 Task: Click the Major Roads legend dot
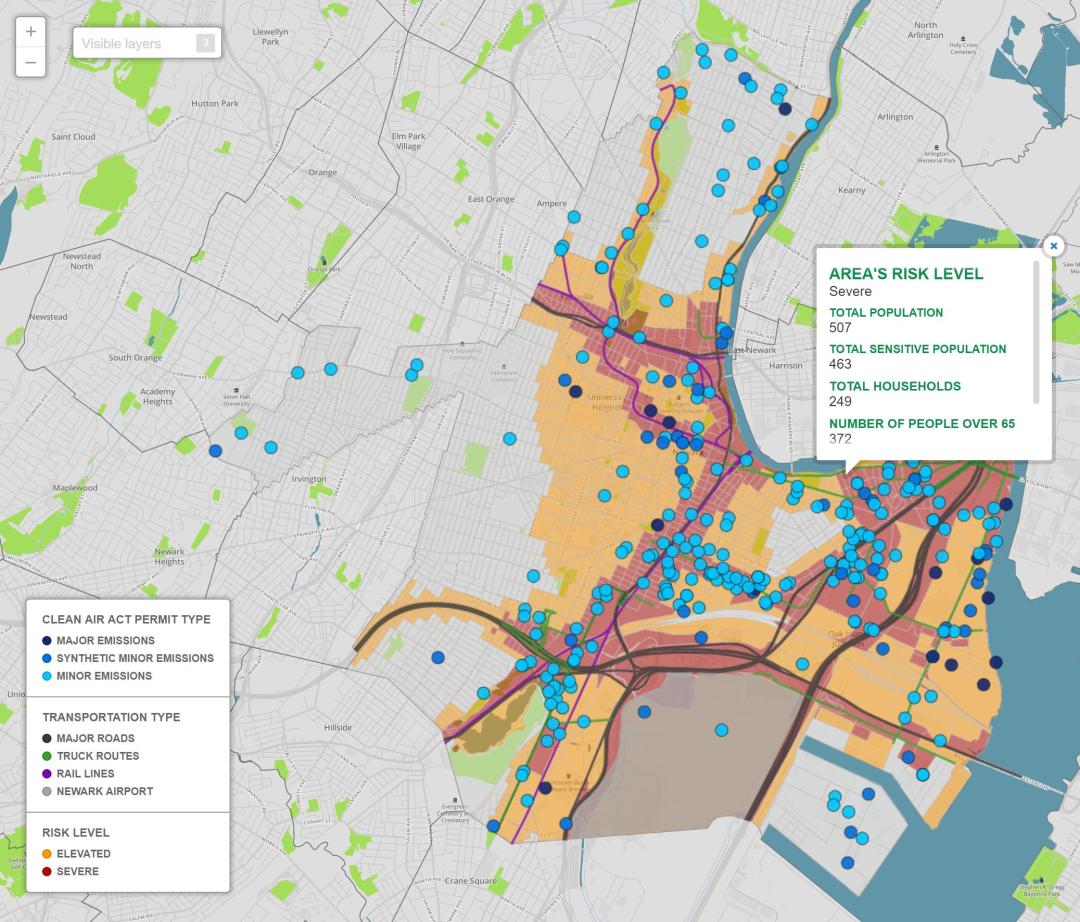pyautogui.click(x=47, y=739)
